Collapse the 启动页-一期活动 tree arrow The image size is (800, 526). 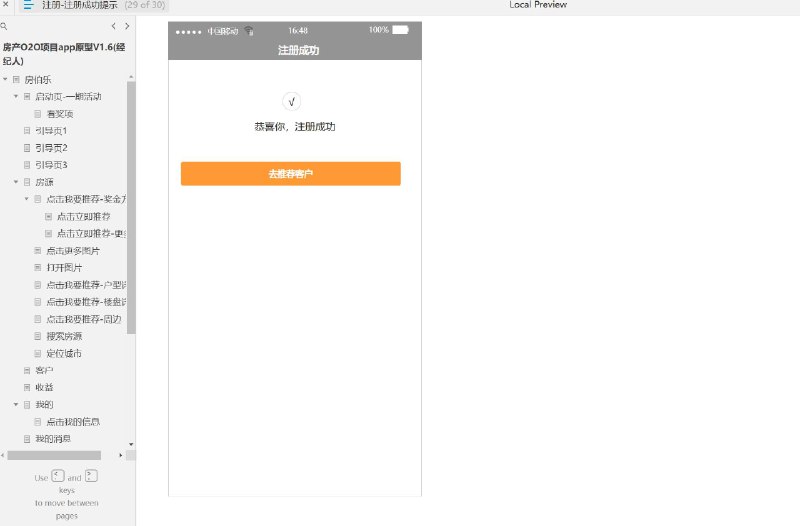click(x=16, y=96)
